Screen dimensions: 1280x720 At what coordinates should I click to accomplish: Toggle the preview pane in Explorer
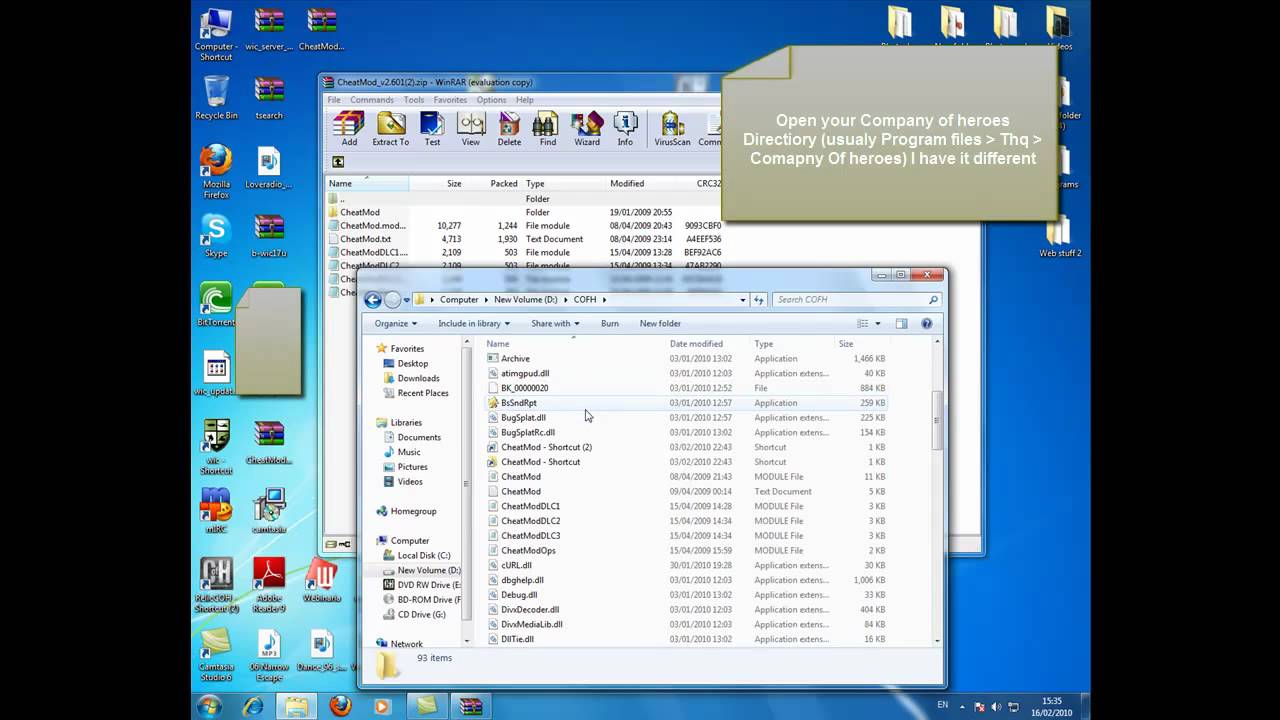[901, 323]
